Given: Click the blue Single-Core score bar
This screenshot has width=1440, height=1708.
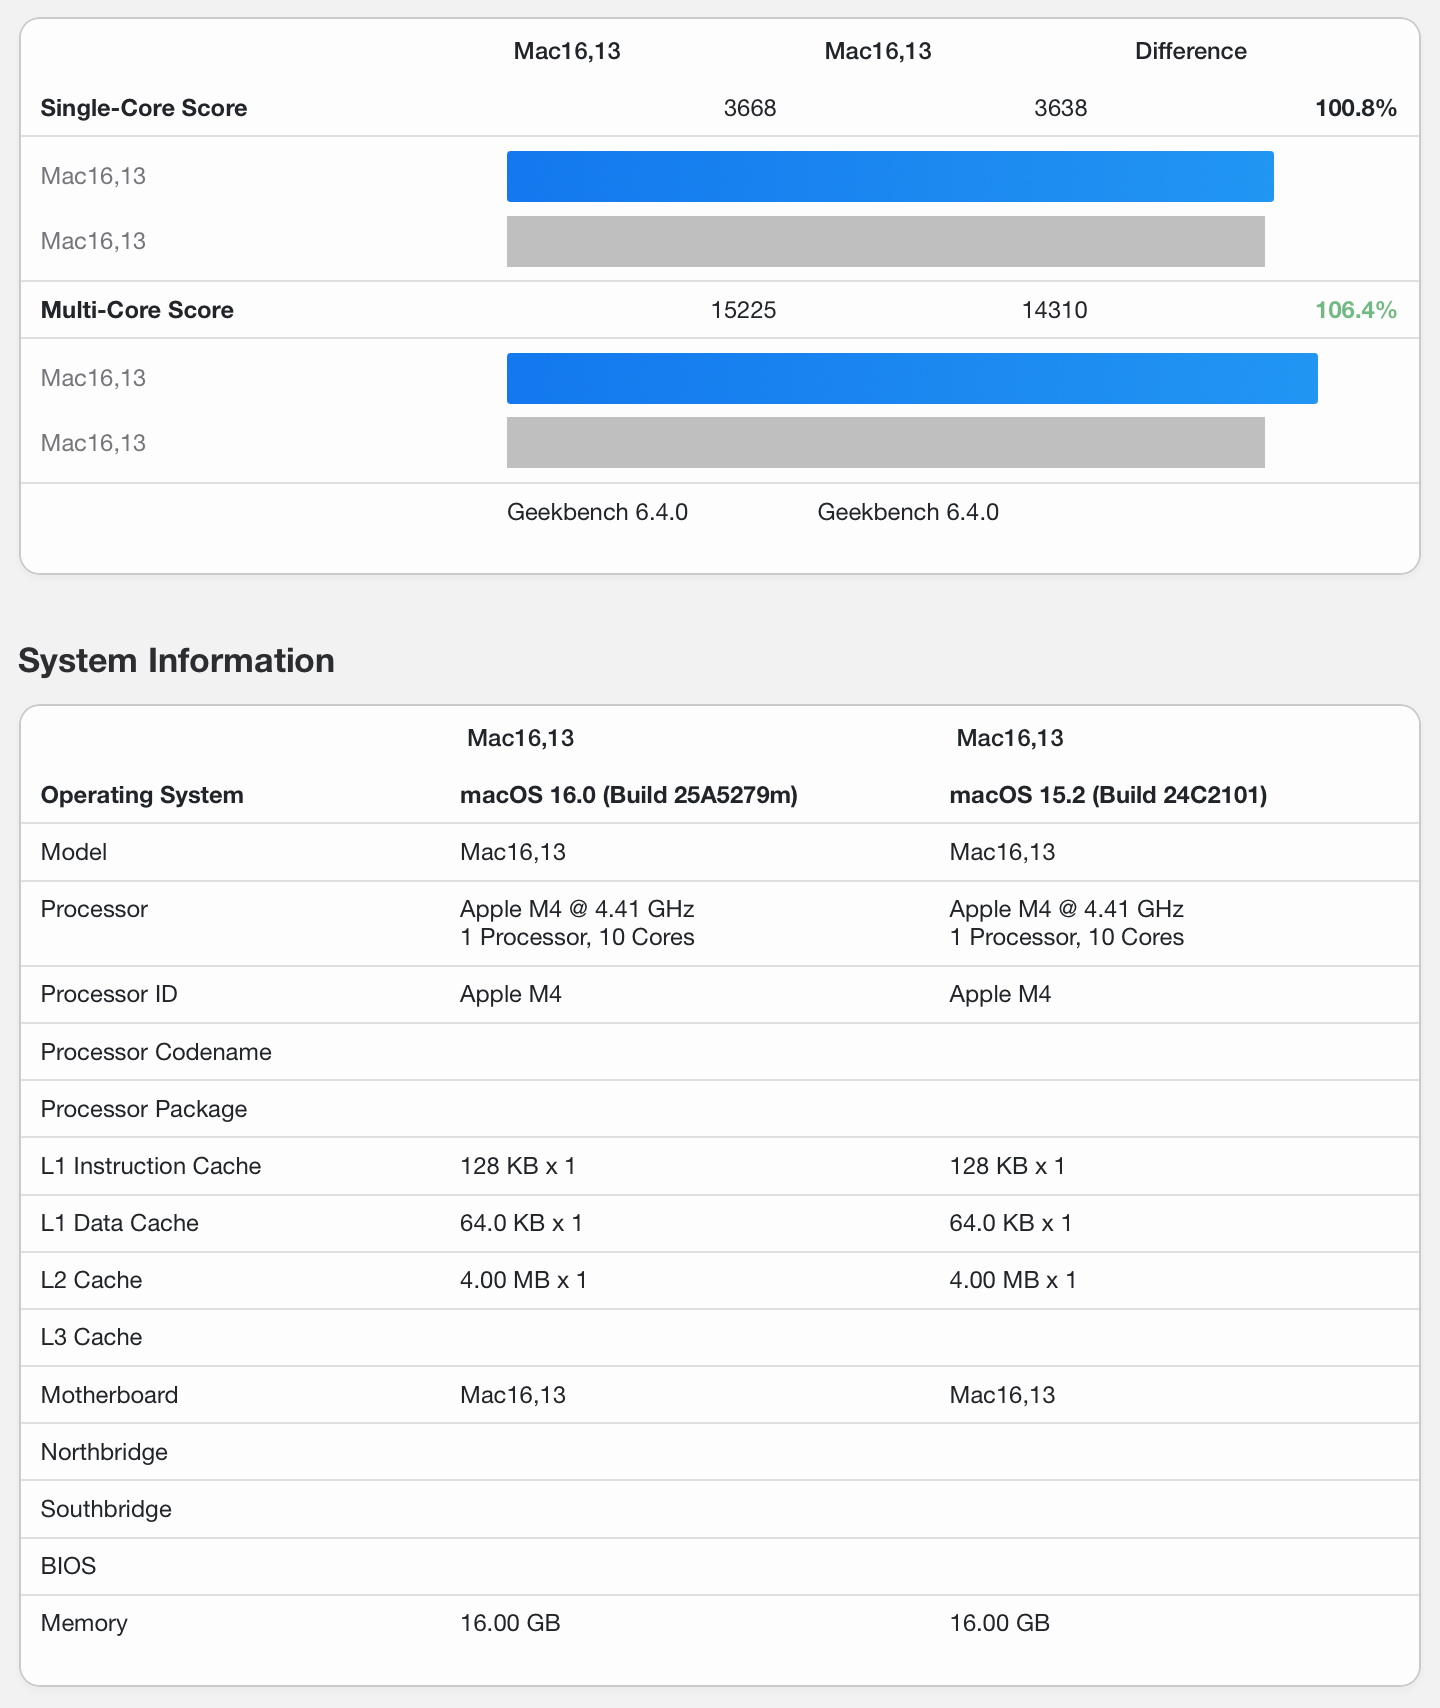Looking at the screenshot, I should pyautogui.click(x=890, y=177).
